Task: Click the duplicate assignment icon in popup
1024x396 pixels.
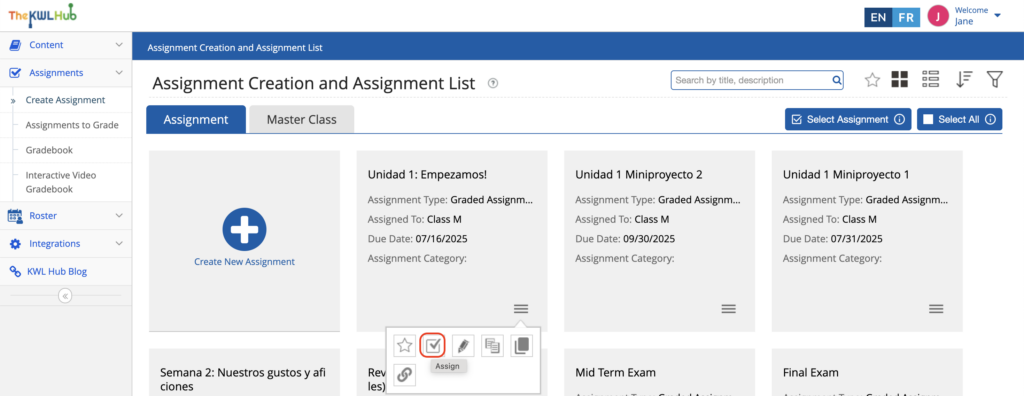Action: click(520, 345)
